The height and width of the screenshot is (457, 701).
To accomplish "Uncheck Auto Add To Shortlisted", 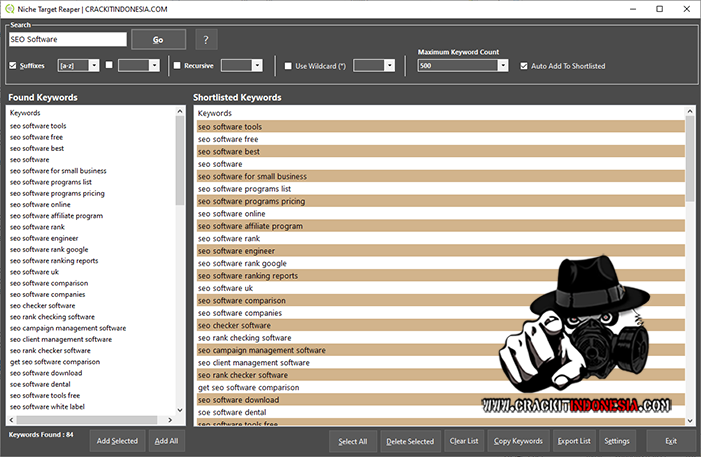I will (524, 66).
